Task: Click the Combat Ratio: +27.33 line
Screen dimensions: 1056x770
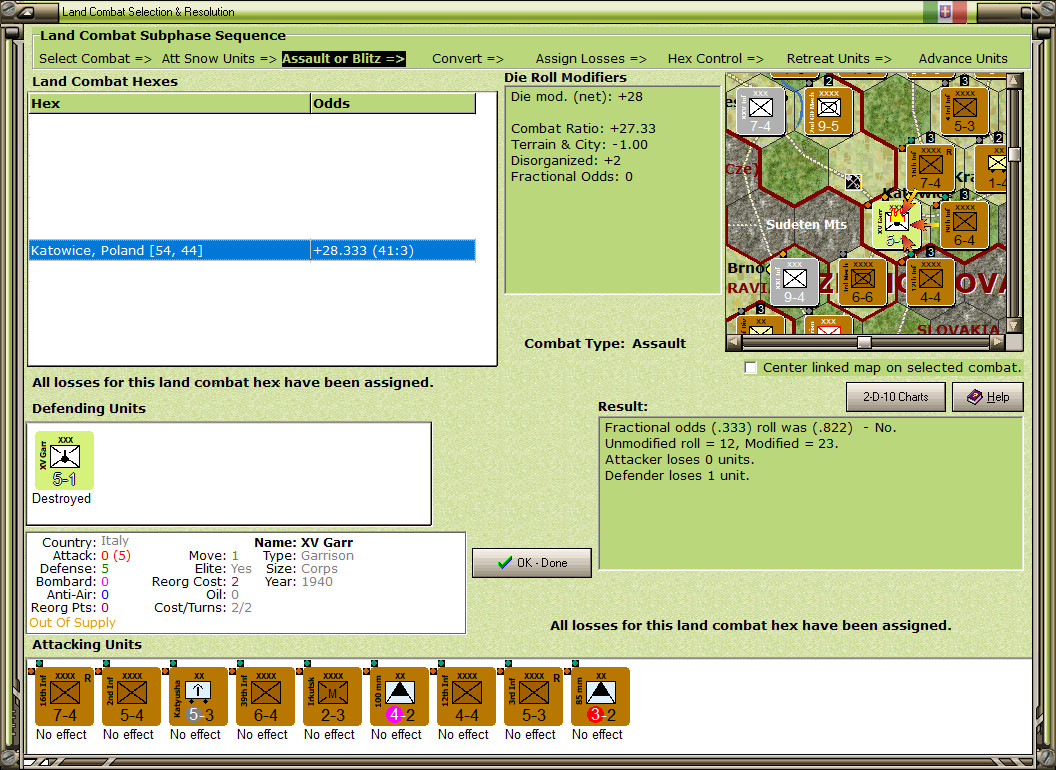Action: pos(583,128)
